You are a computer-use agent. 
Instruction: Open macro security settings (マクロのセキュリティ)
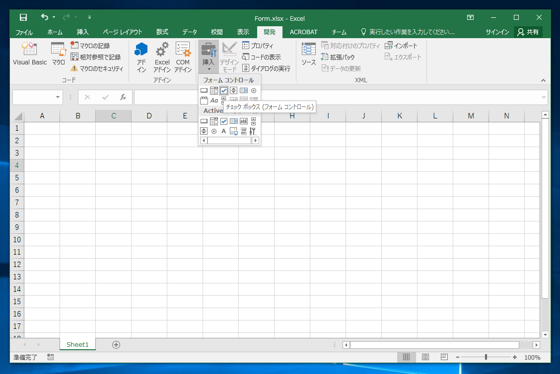[x=97, y=68]
